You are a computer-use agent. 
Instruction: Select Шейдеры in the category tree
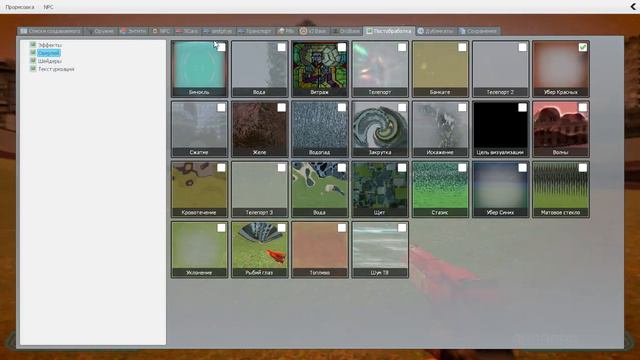[50, 61]
